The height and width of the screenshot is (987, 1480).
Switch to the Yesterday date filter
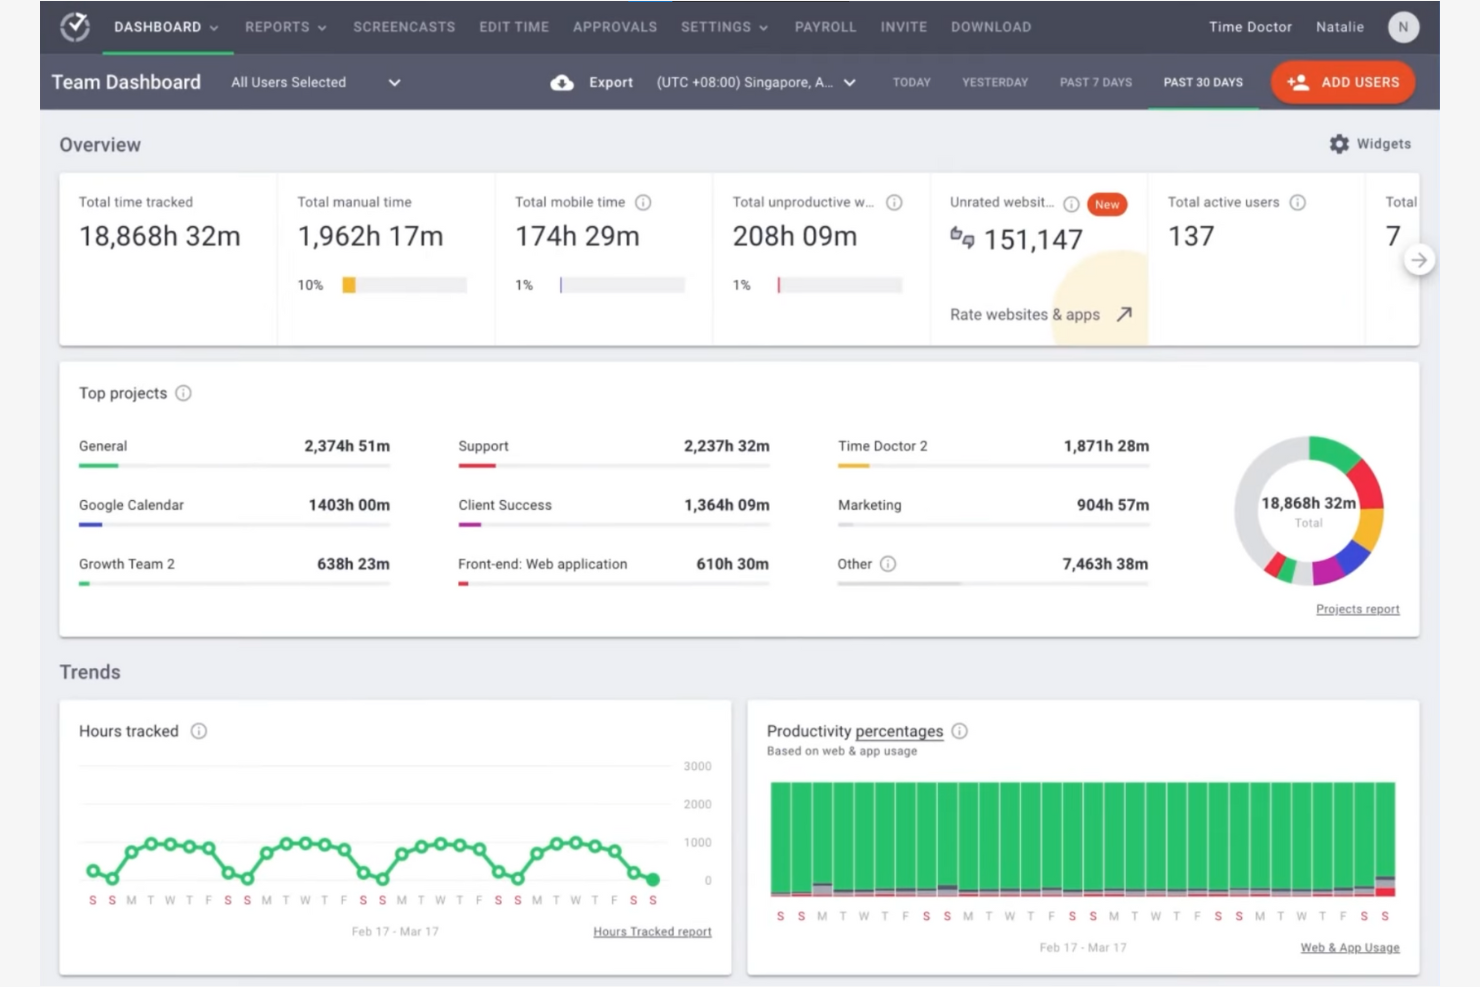click(994, 83)
